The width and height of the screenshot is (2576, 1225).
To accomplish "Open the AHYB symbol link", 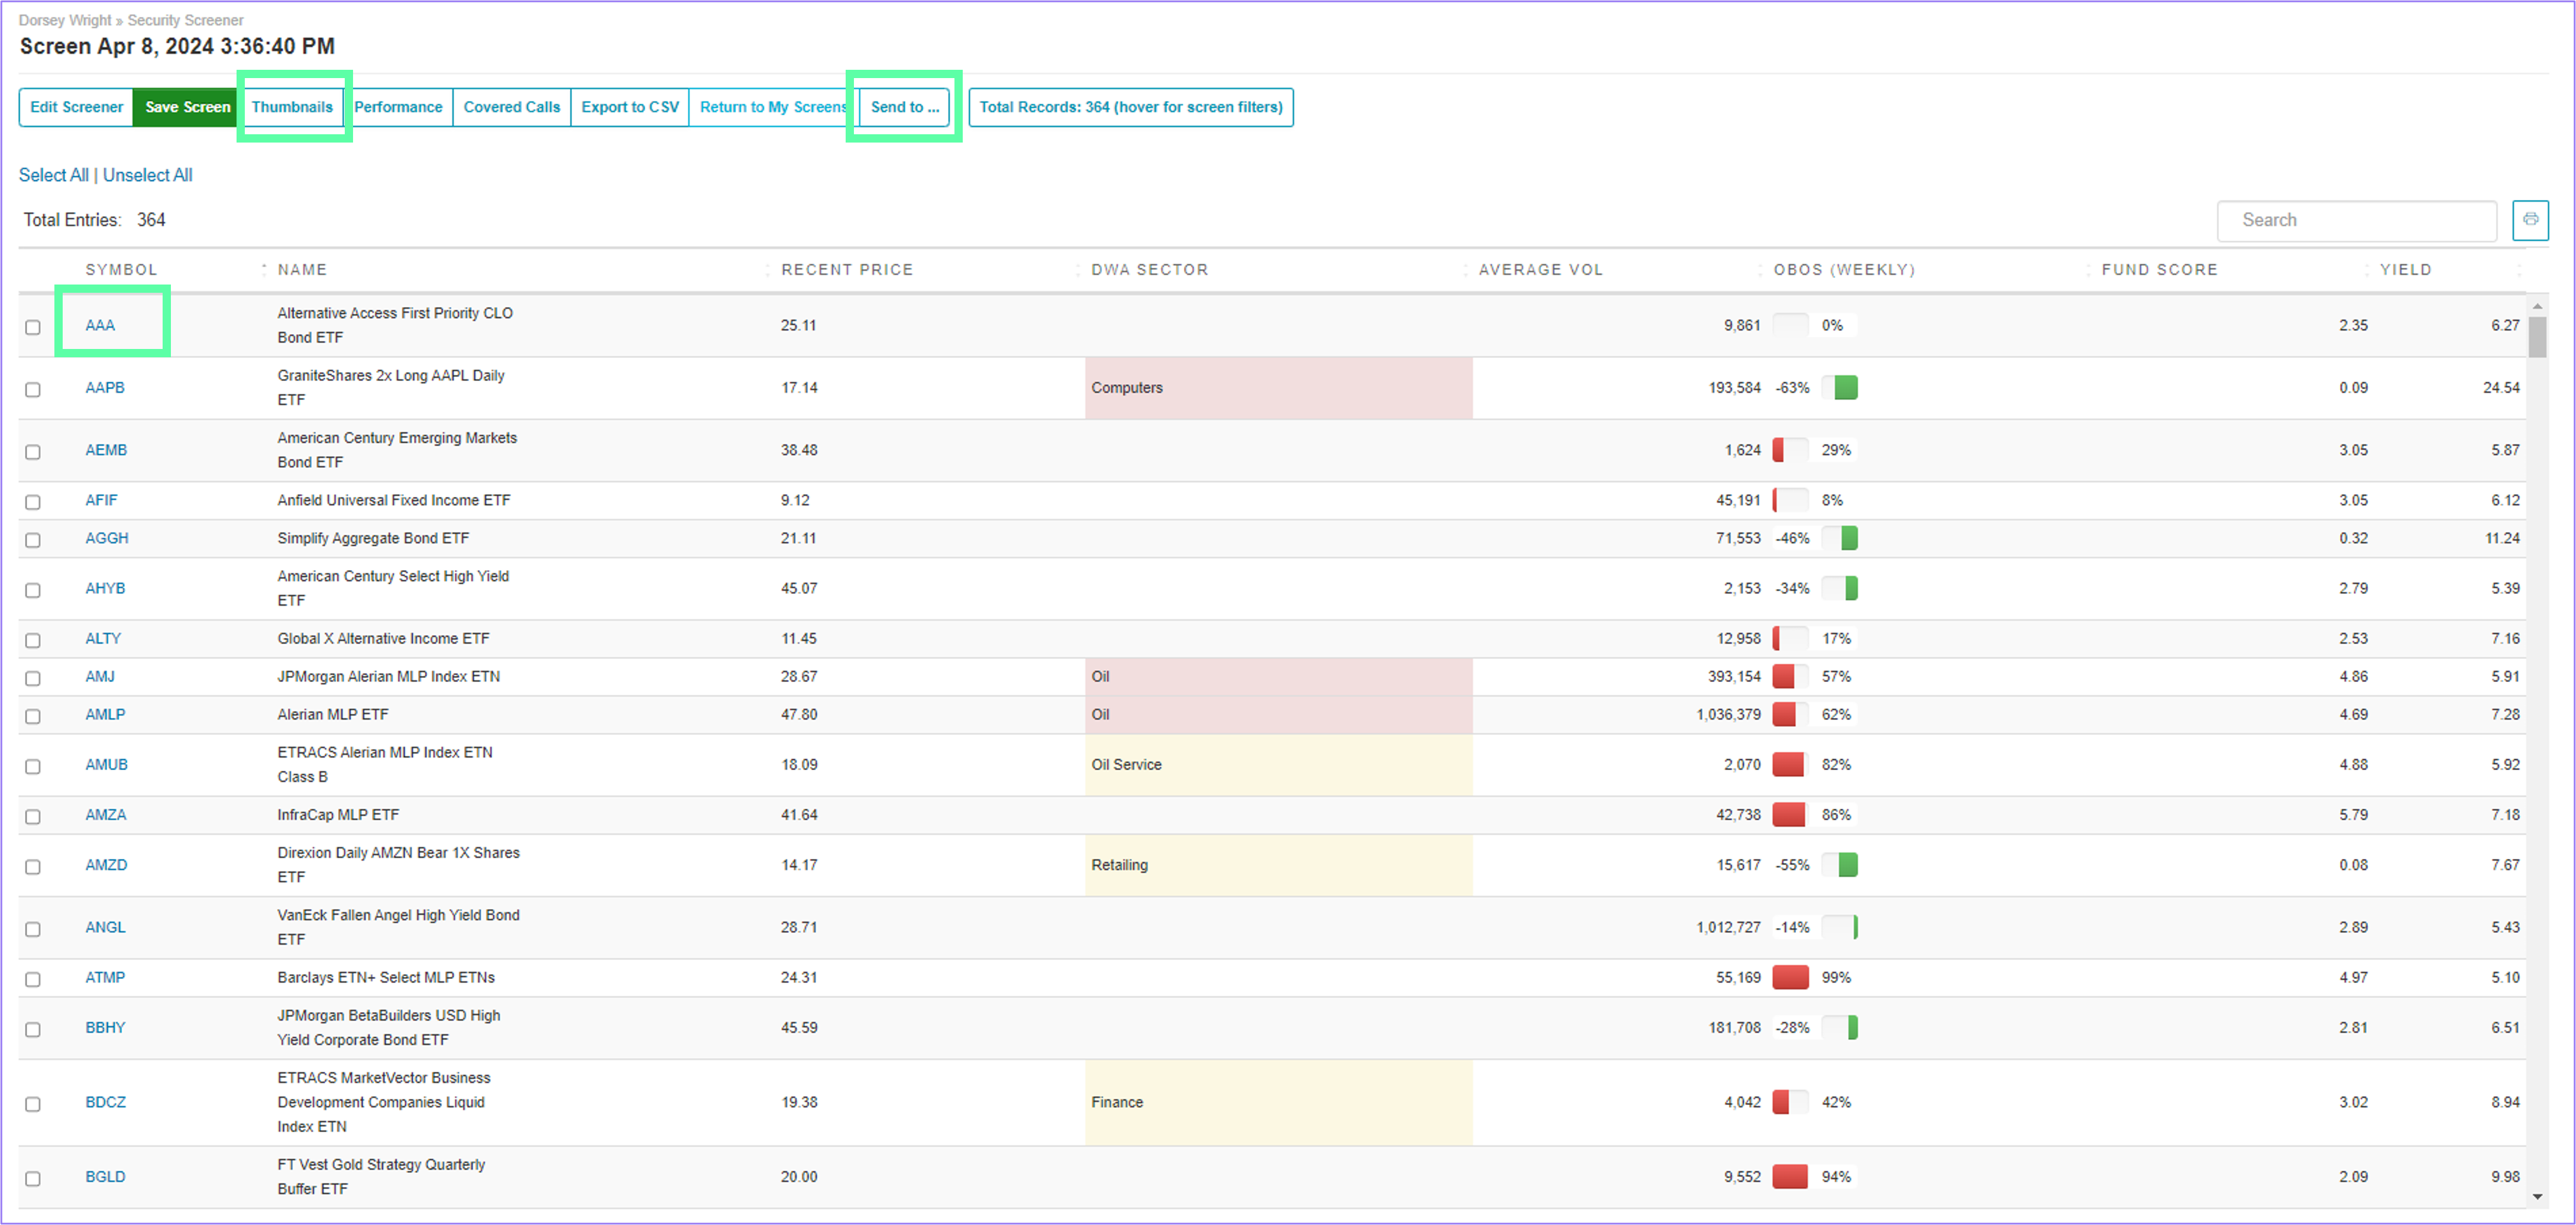I will click(x=105, y=588).
